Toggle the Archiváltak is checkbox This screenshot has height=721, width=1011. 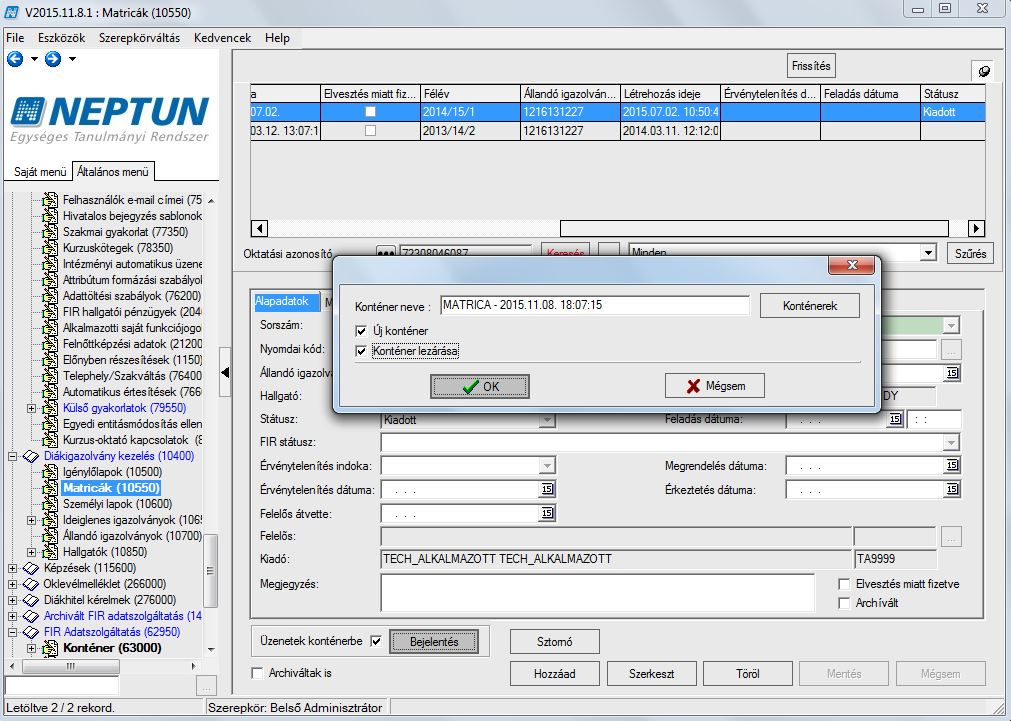tap(257, 673)
